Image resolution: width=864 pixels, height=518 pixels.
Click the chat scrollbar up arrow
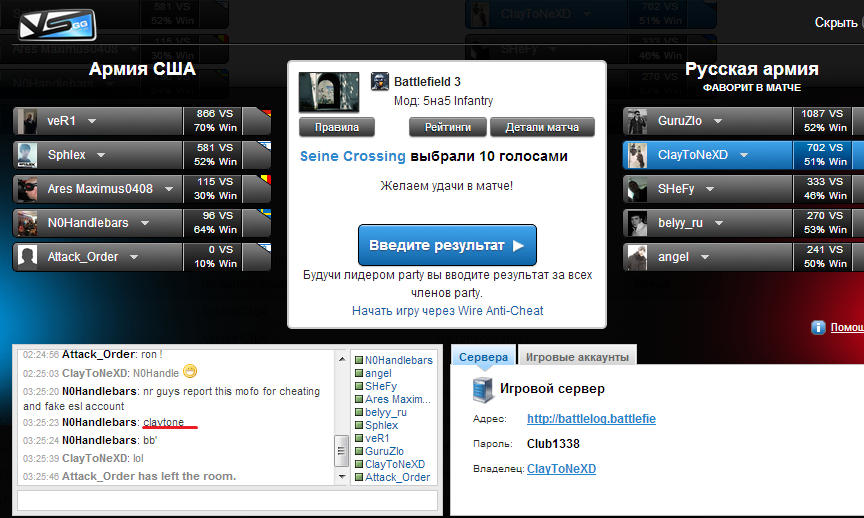point(342,359)
